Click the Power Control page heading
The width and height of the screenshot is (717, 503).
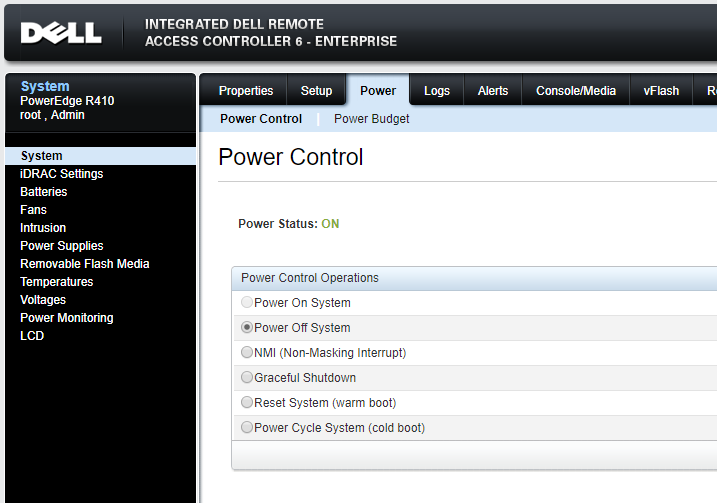pos(291,157)
